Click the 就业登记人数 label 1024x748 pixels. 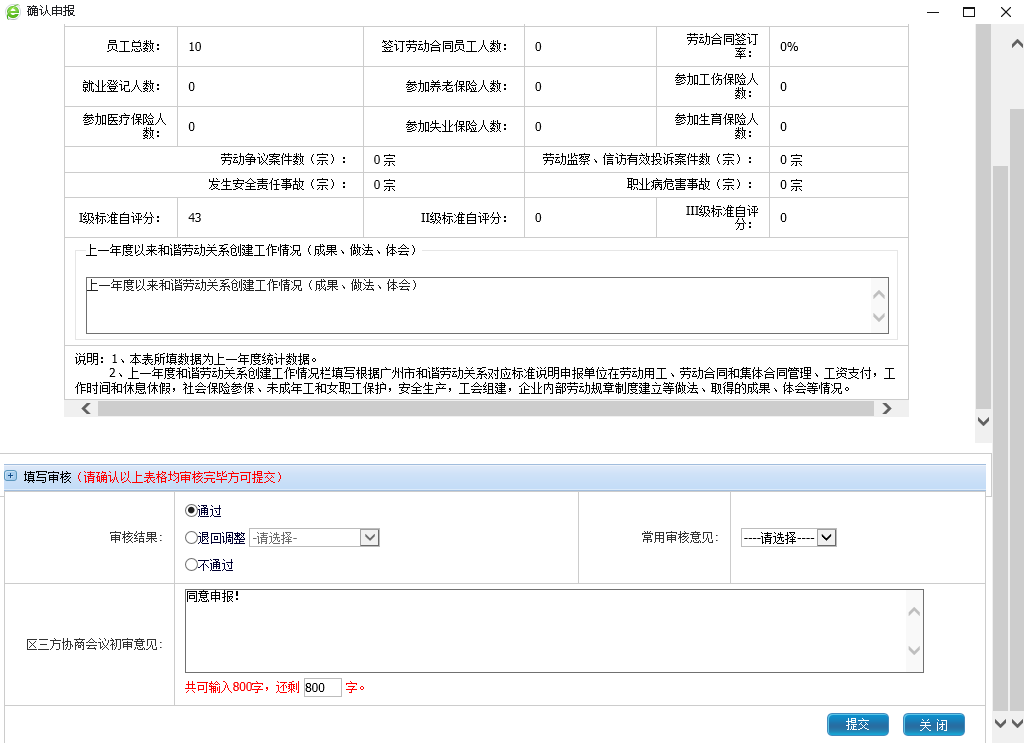click(x=121, y=86)
